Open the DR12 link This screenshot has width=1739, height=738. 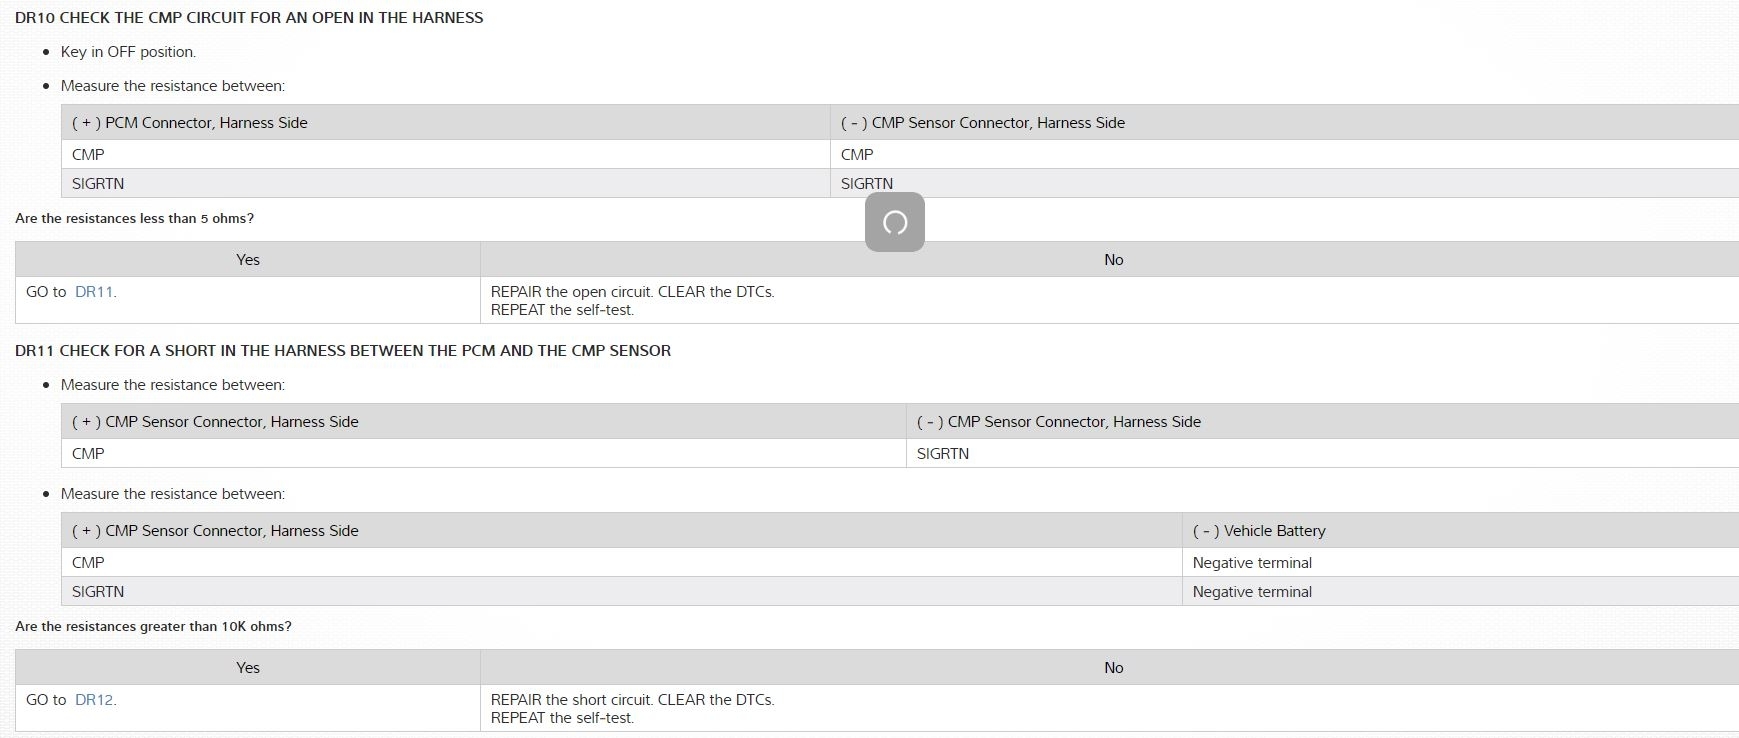click(94, 700)
